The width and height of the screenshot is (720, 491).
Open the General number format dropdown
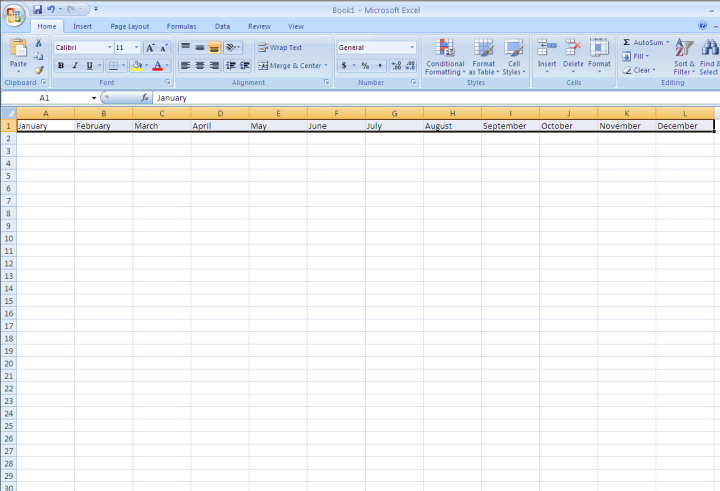tap(412, 47)
